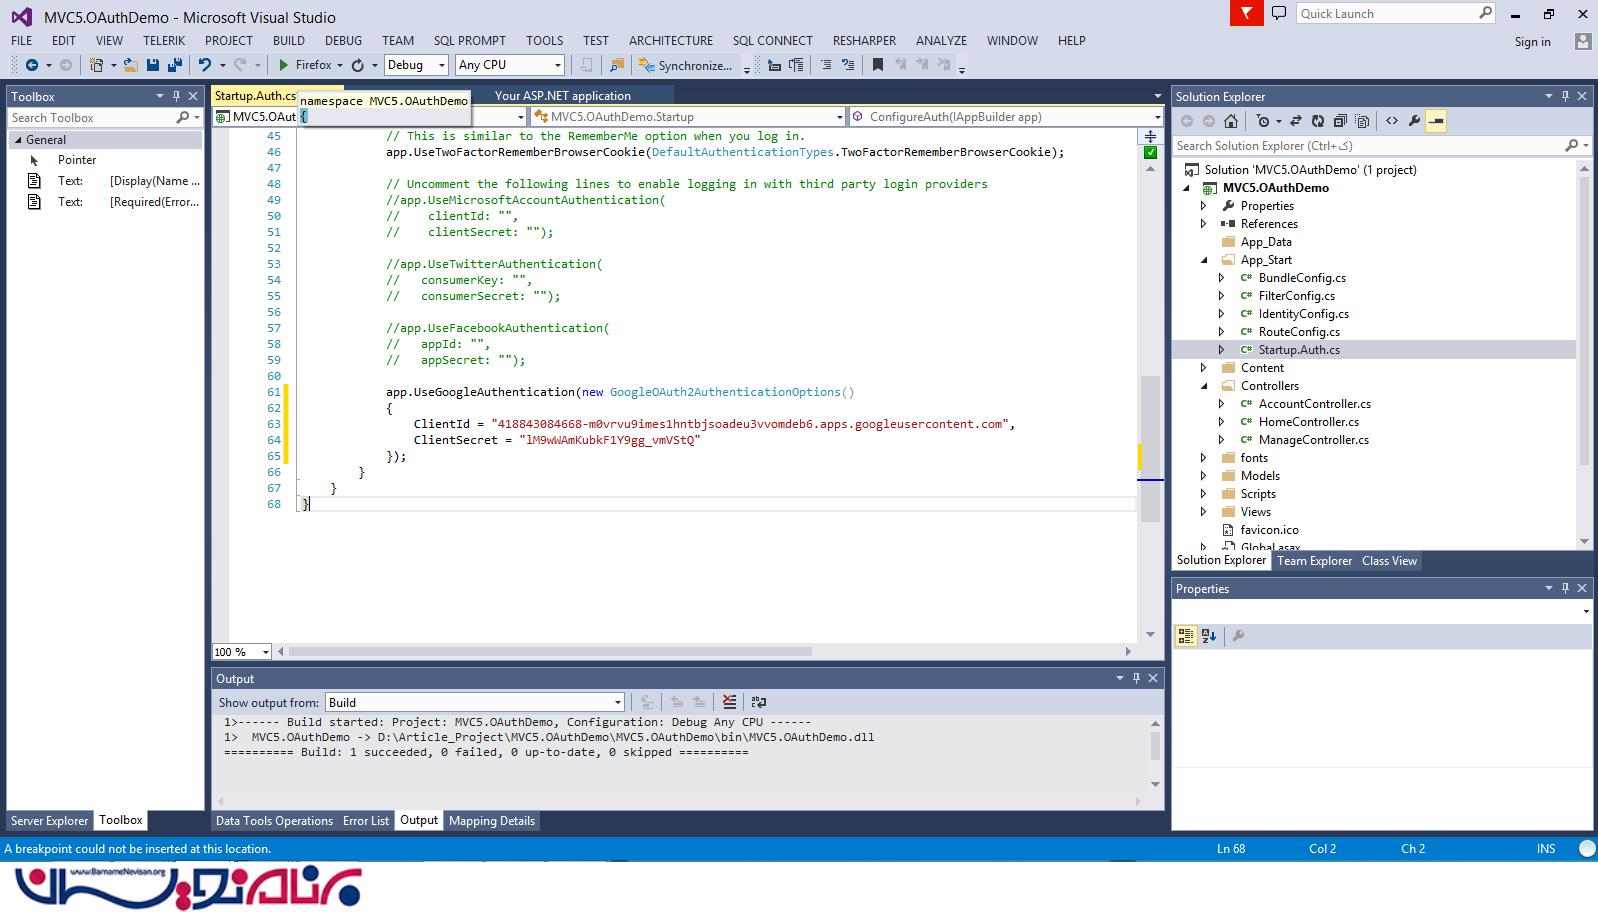The image size is (1598, 912).
Task: Click the Quick Launch search field
Action: [x=1386, y=14]
